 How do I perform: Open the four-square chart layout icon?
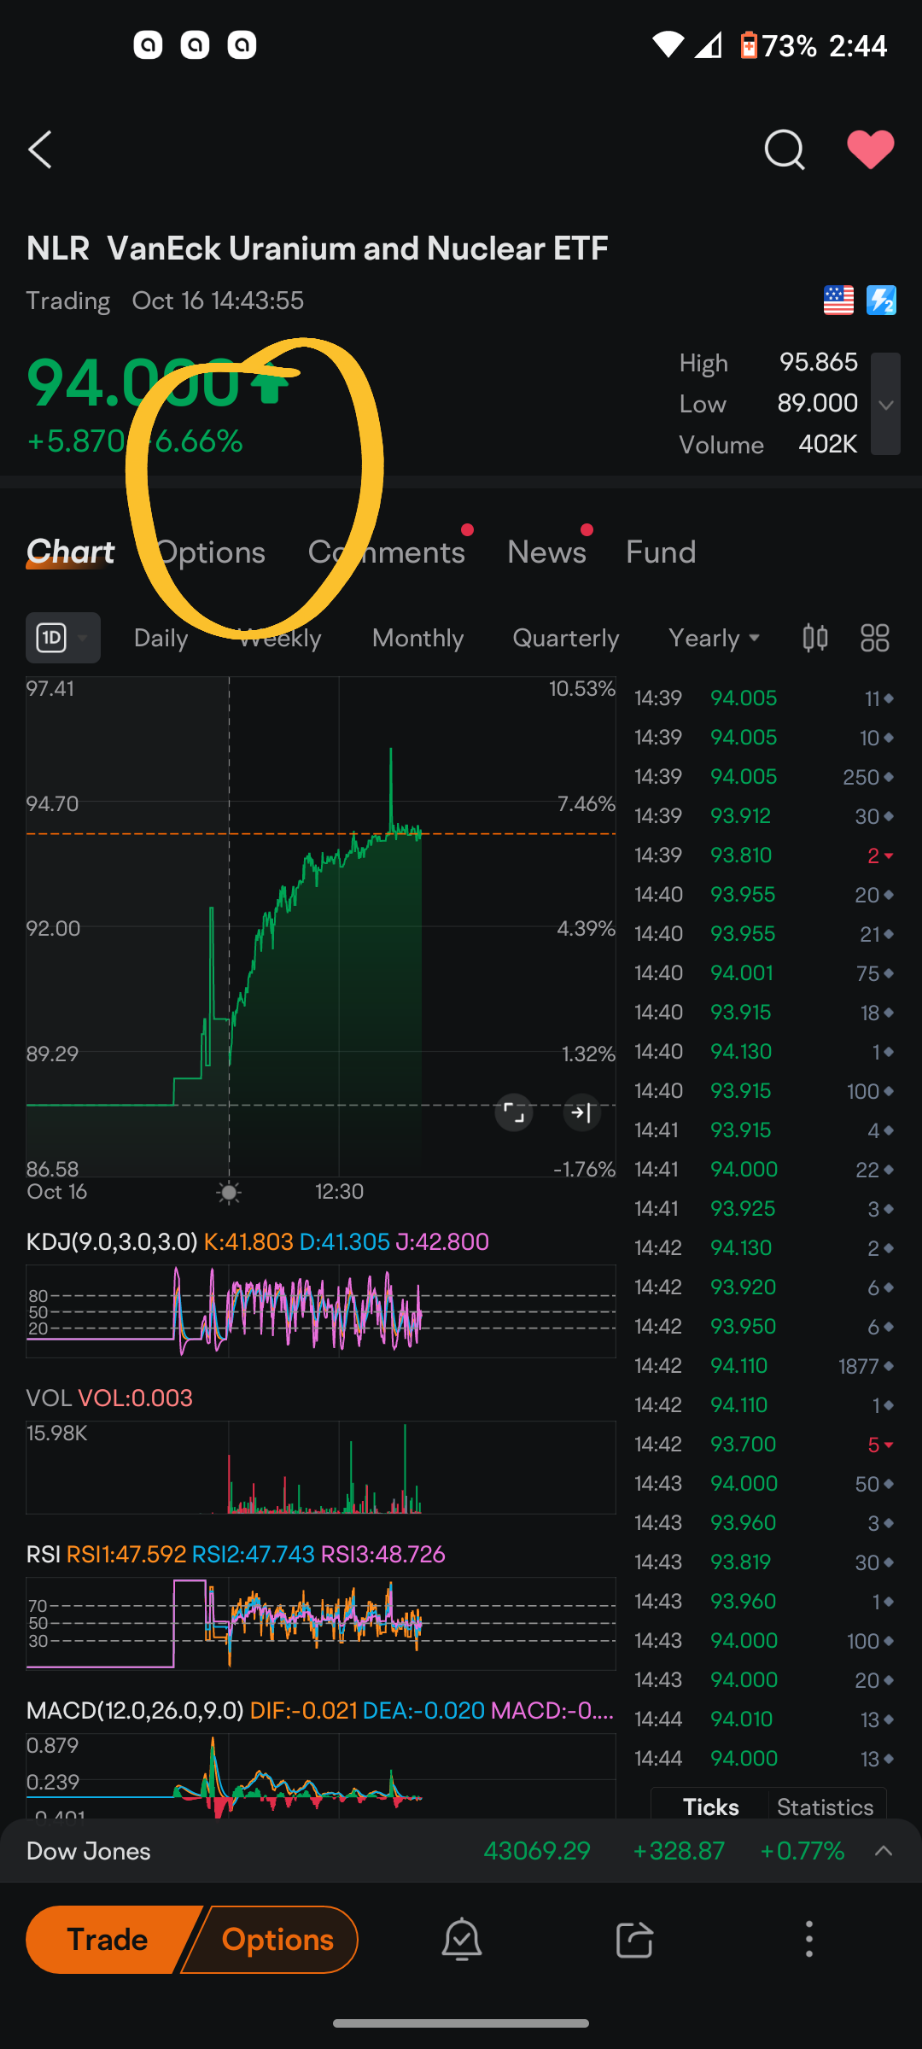coord(875,638)
